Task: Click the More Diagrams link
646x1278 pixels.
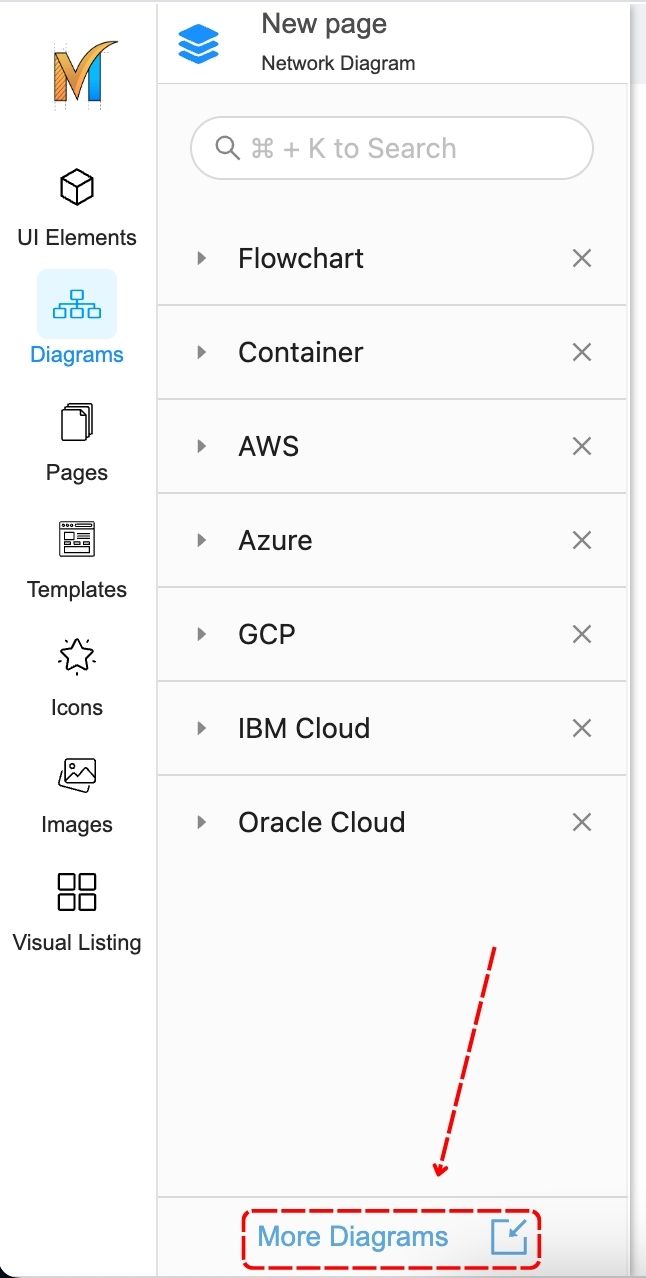Action: [x=353, y=1237]
